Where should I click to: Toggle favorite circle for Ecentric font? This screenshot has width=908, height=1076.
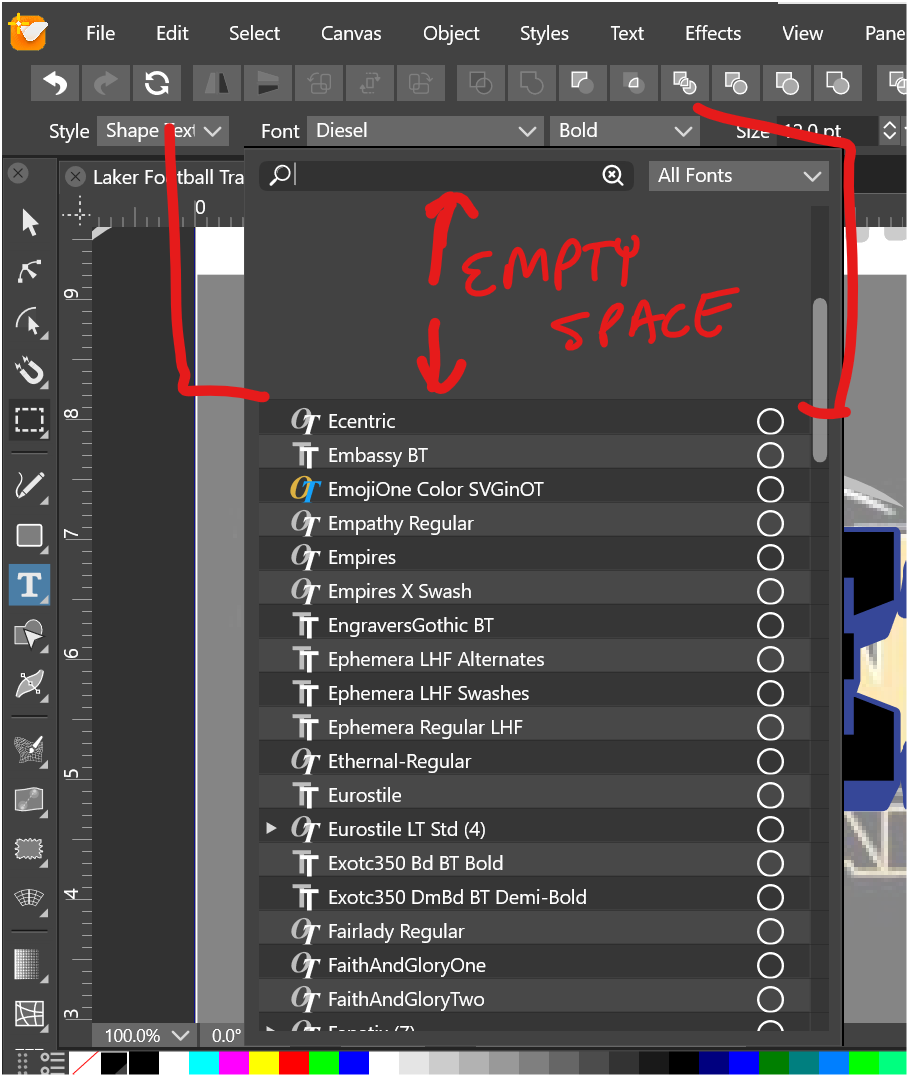tap(770, 421)
